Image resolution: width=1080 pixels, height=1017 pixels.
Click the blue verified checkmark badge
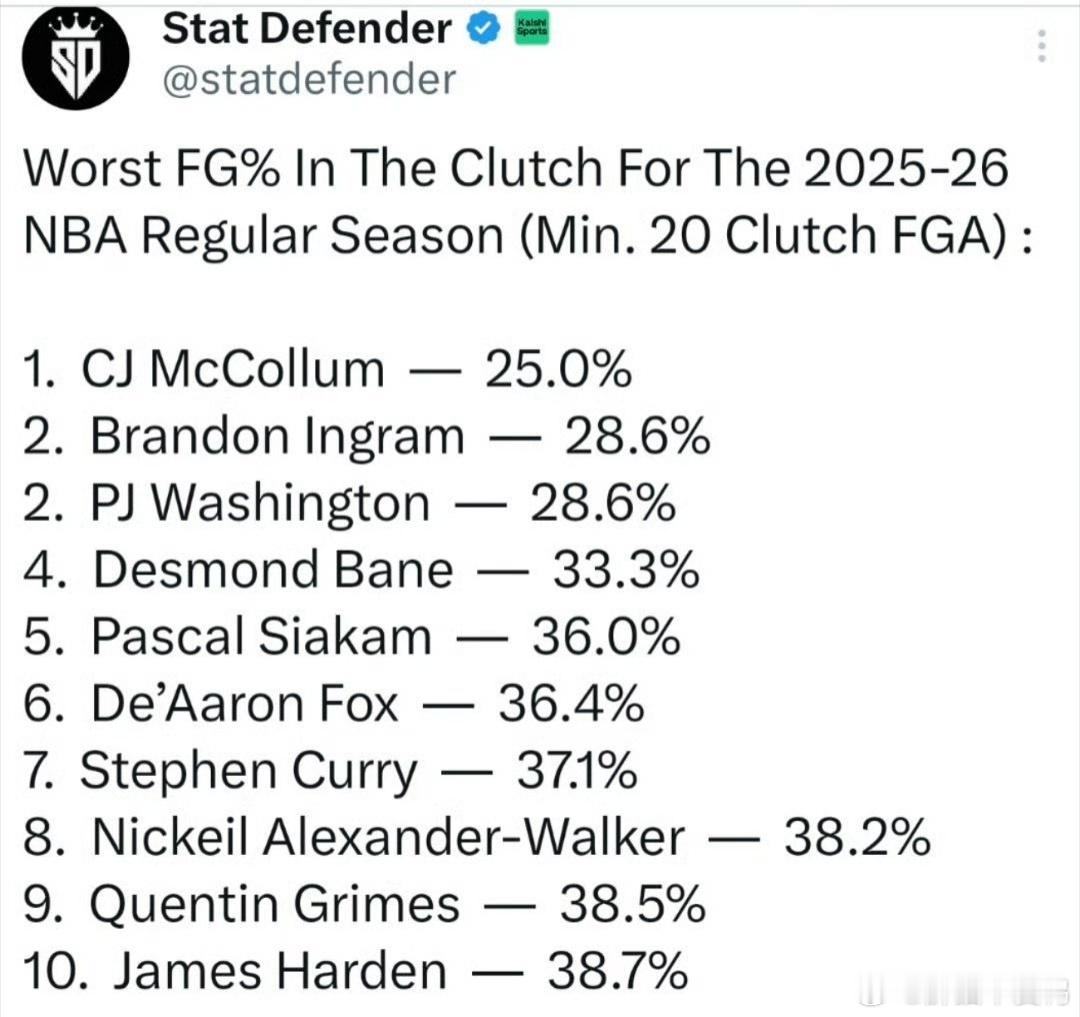coord(485,30)
